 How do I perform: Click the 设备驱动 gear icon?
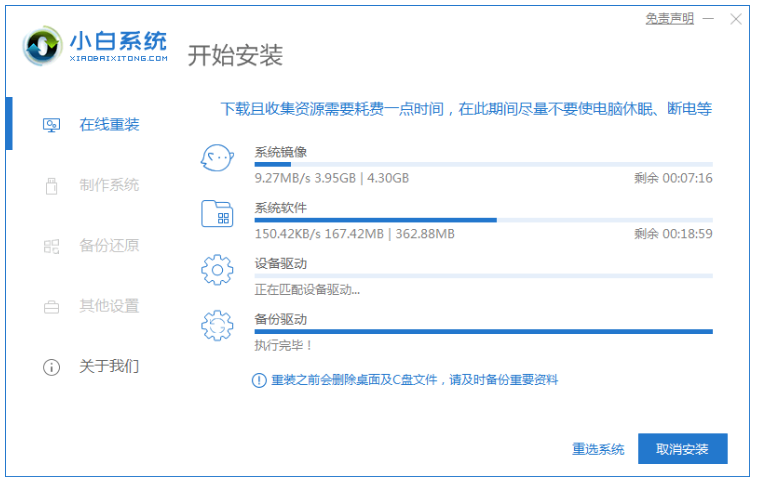217,271
